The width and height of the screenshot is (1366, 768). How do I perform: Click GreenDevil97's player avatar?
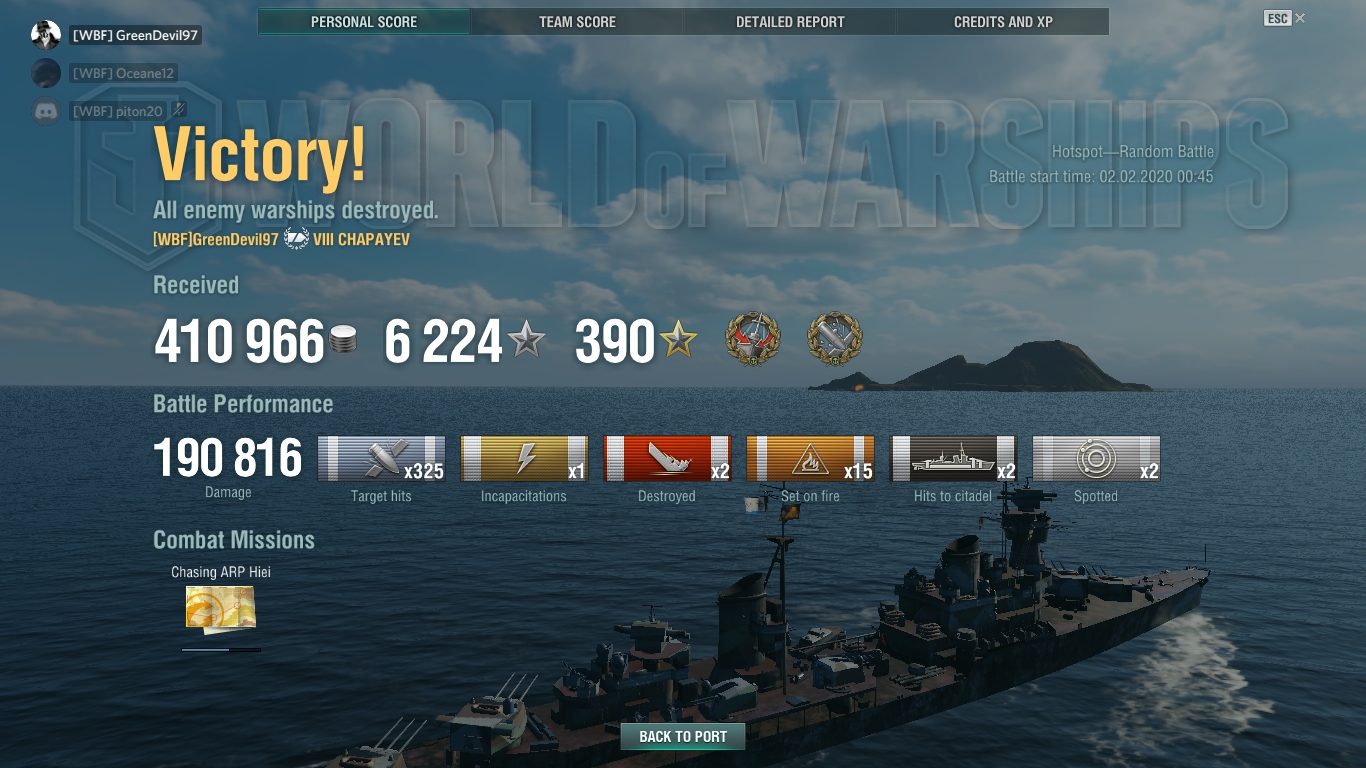pos(46,35)
